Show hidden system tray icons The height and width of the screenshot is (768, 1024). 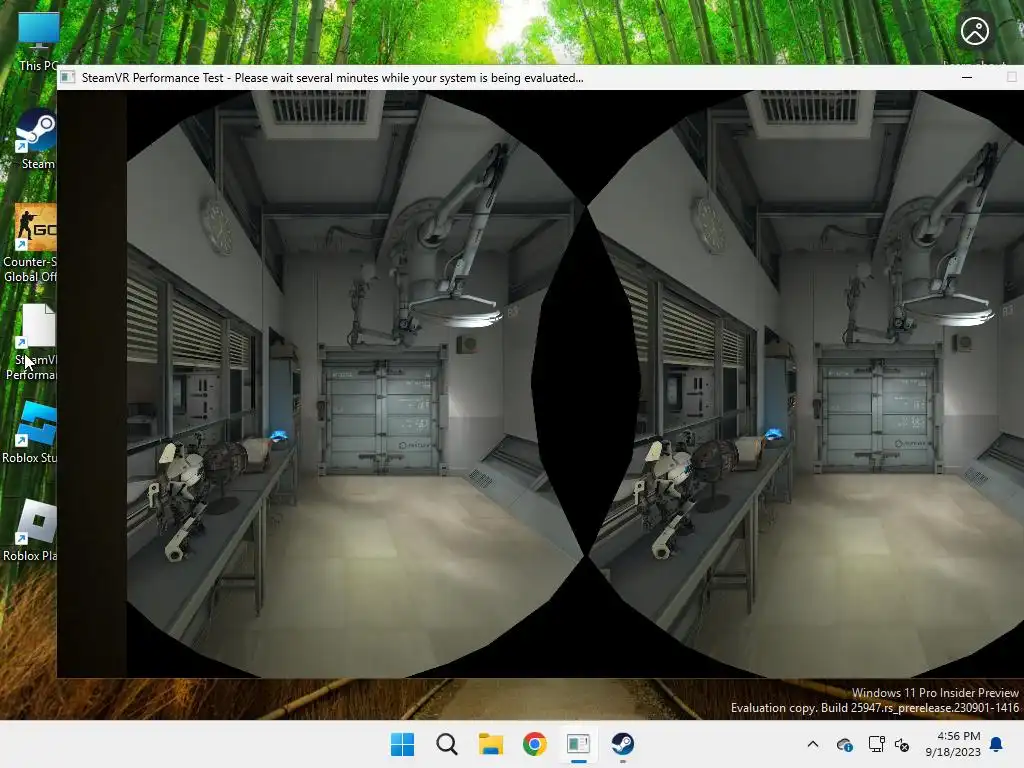click(812, 744)
